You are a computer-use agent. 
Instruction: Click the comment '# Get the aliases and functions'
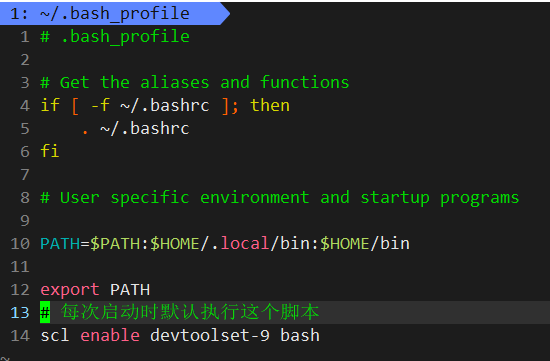click(x=195, y=83)
